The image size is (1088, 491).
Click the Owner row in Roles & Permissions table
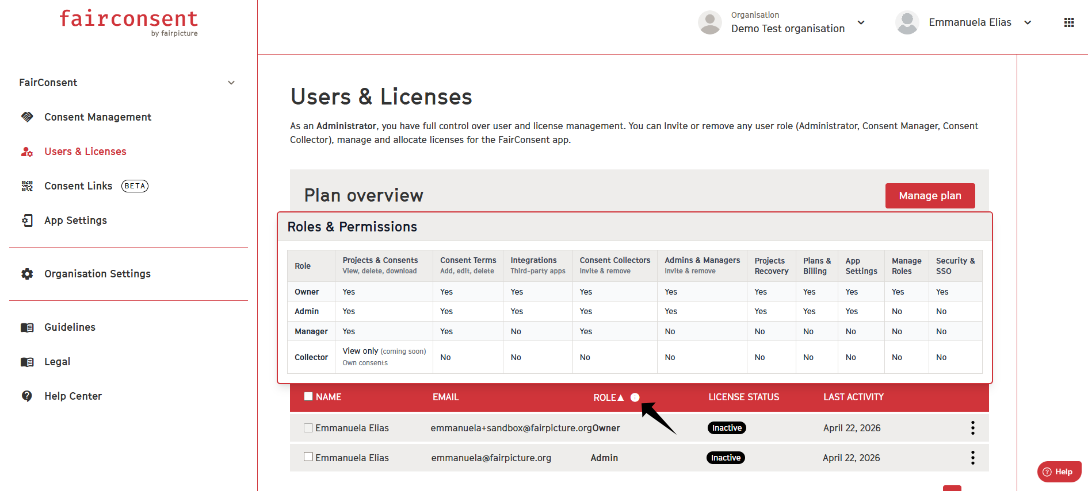pos(635,292)
